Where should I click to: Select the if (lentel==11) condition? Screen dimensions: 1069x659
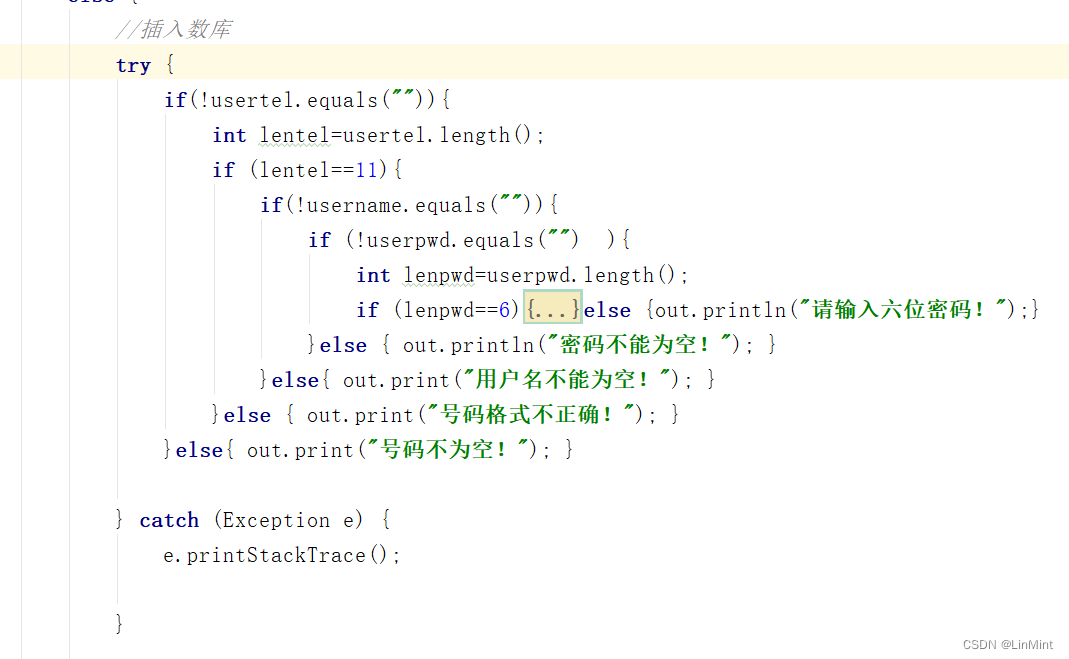(x=300, y=169)
